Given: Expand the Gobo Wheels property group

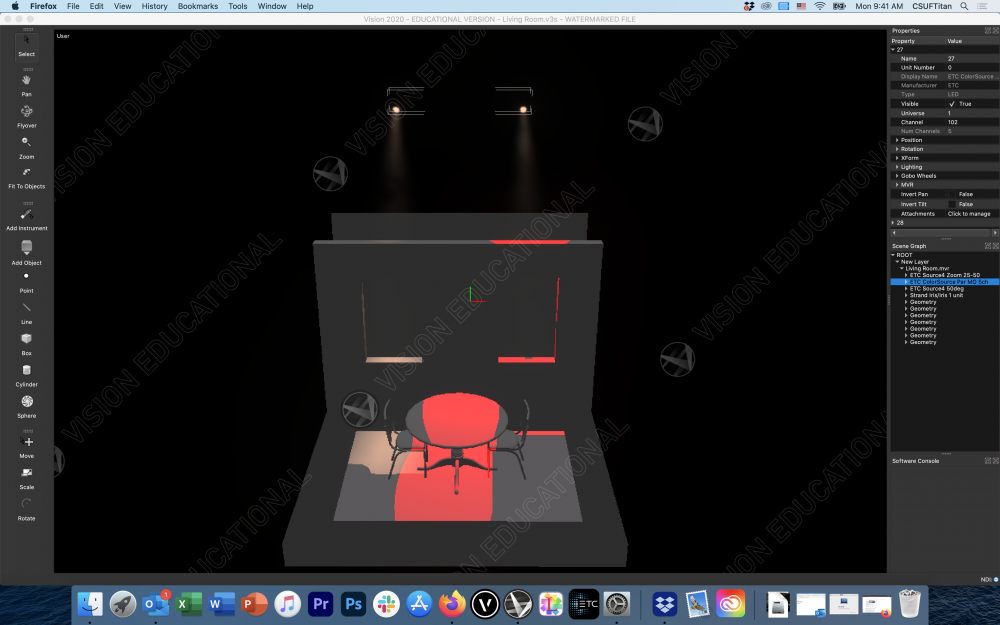Looking at the screenshot, I should tap(897, 176).
